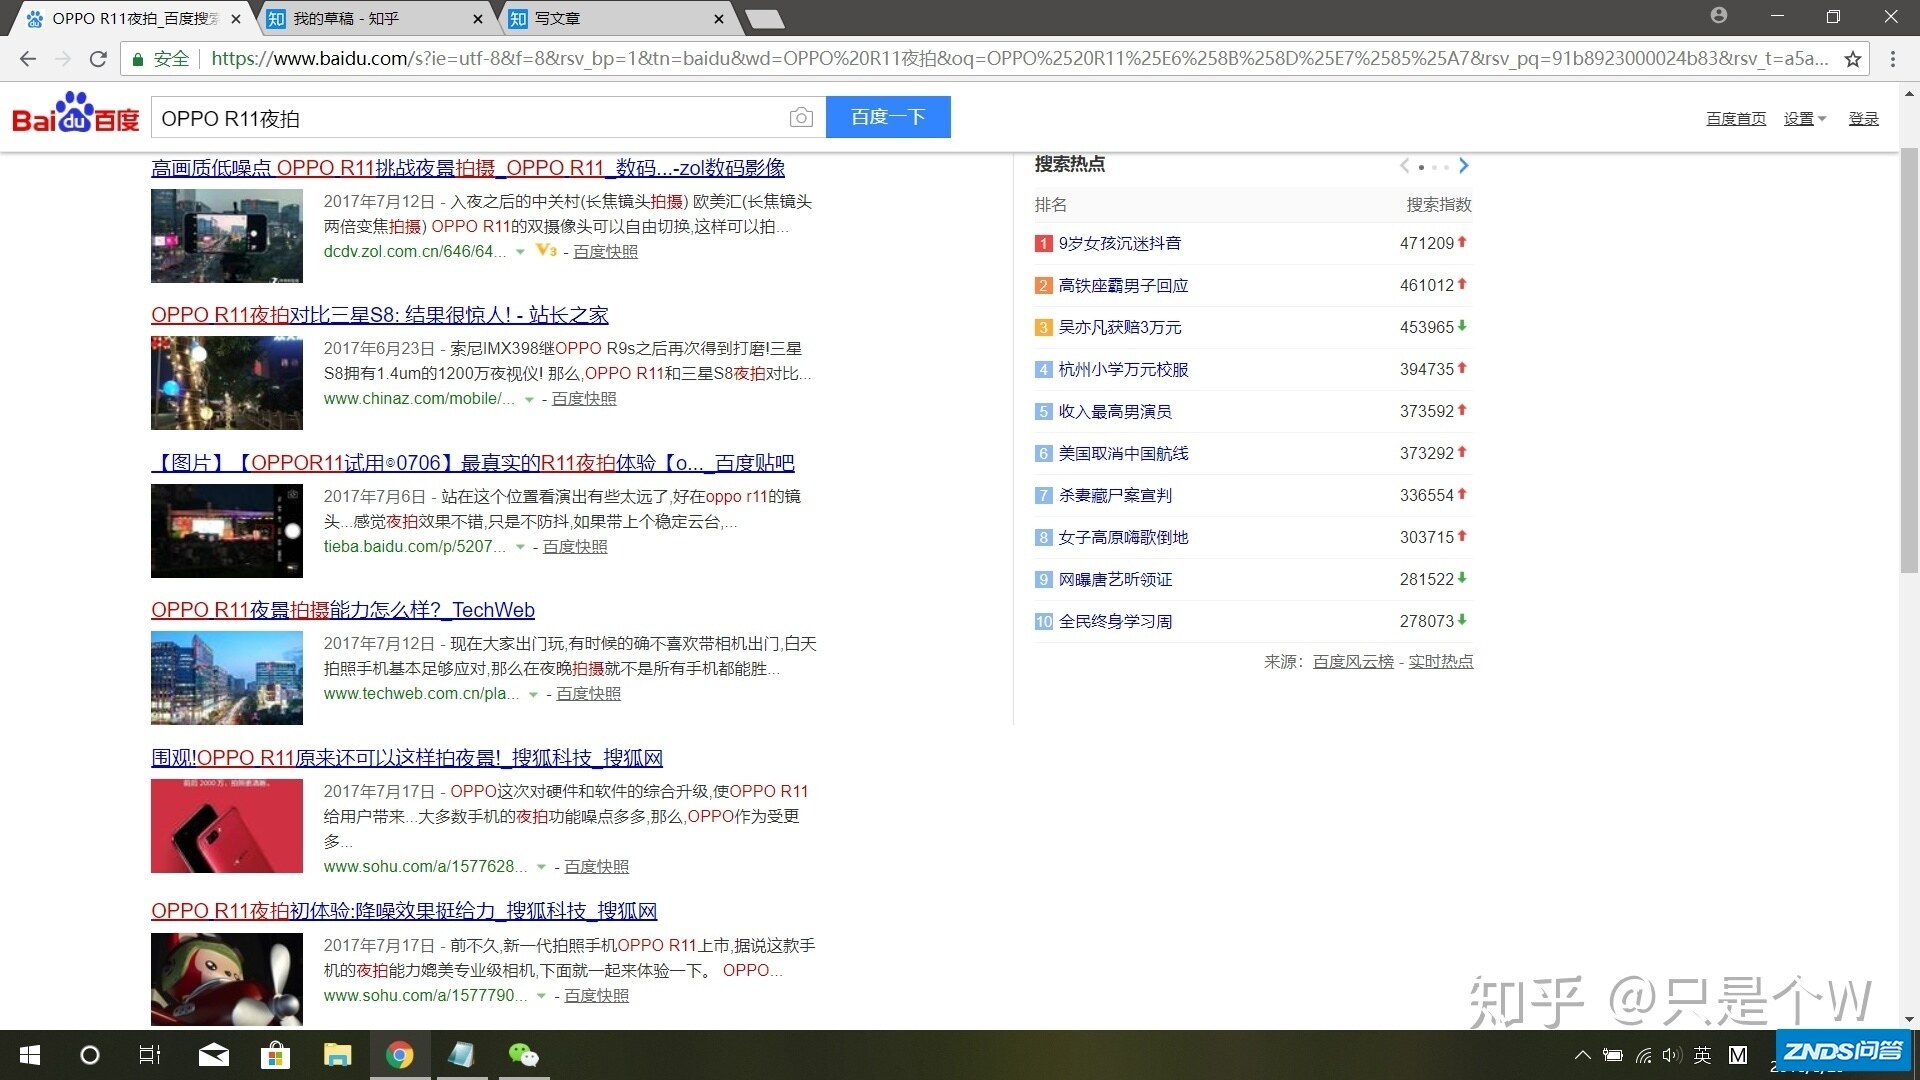Expand dropdown arrow beside dcdv.zol.com.cn URL
This screenshot has width=1920, height=1080.
(x=520, y=252)
